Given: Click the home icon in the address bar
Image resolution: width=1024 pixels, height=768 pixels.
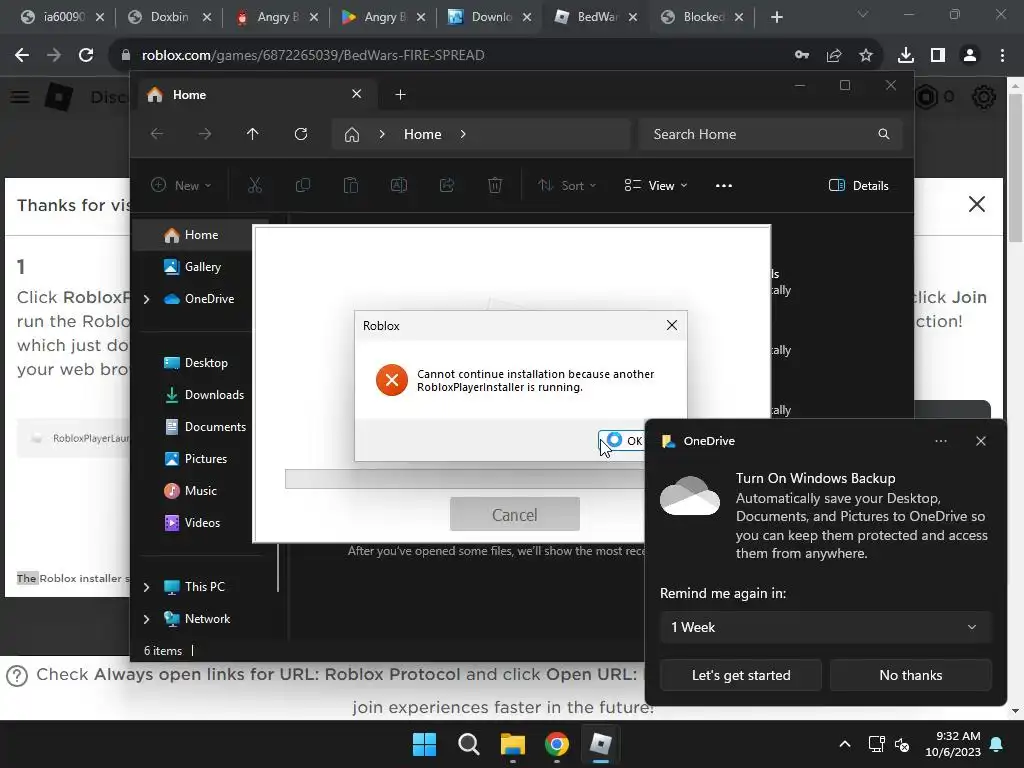Looking at the screenshot, I should click(x=351, y=135).
